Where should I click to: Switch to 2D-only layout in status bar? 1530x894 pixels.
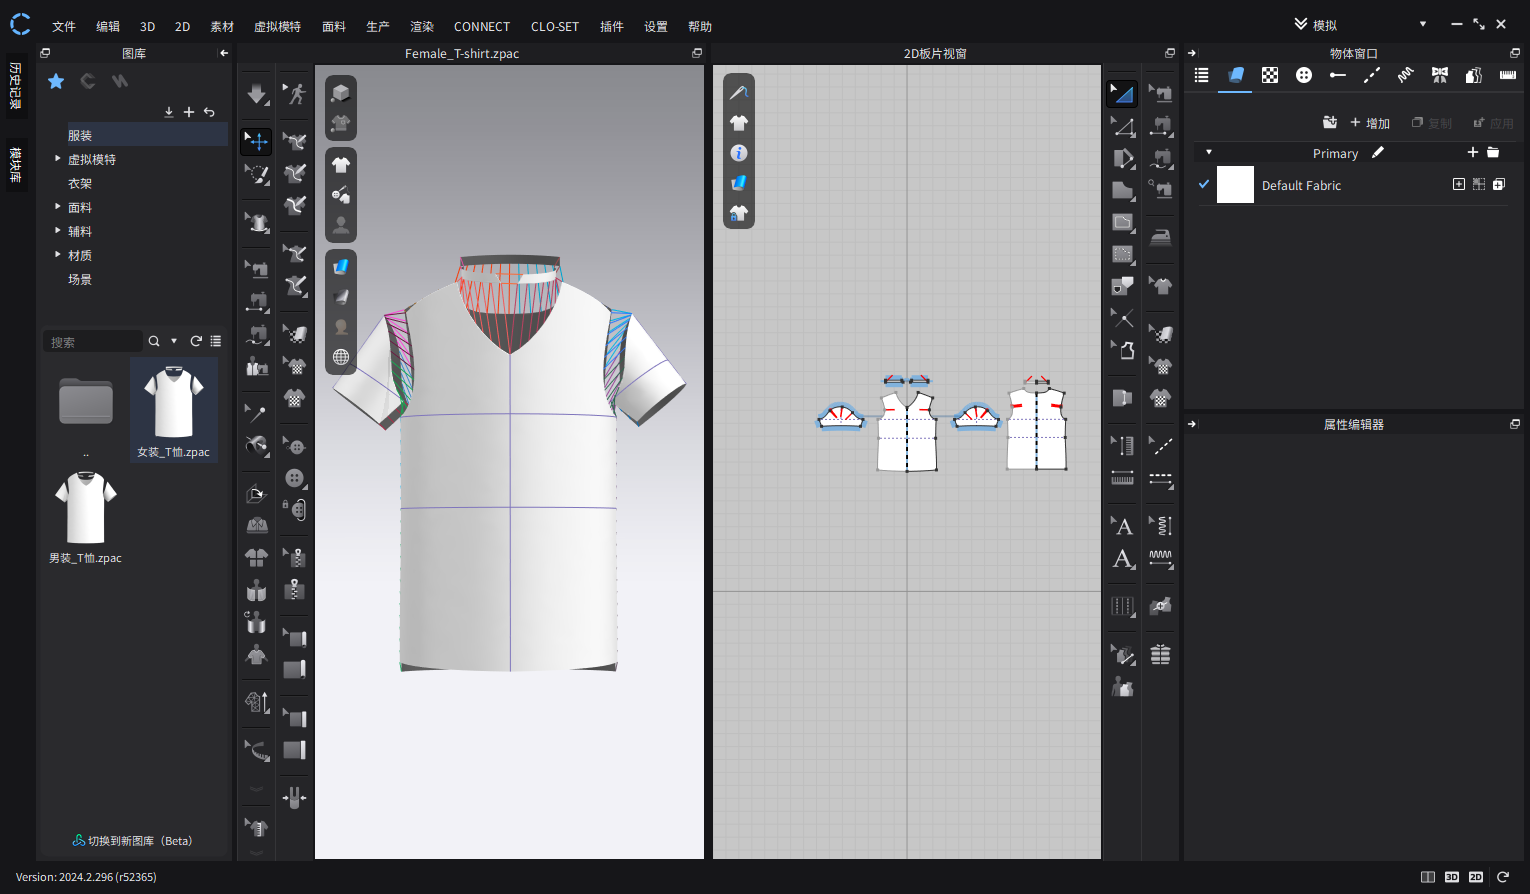[x=1476, y=877]
